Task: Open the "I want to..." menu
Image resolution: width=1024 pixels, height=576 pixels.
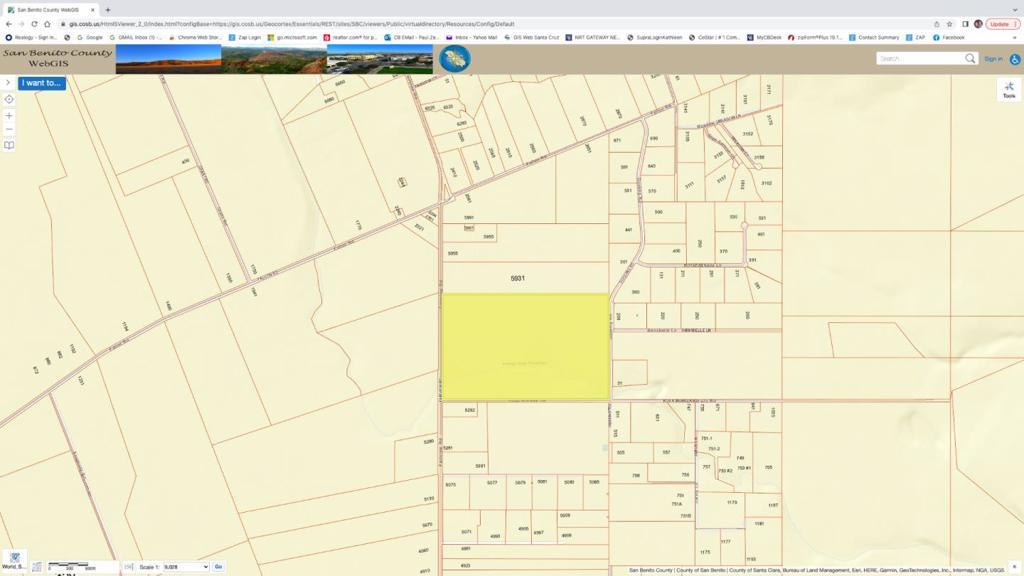Action: click(42, 83)
